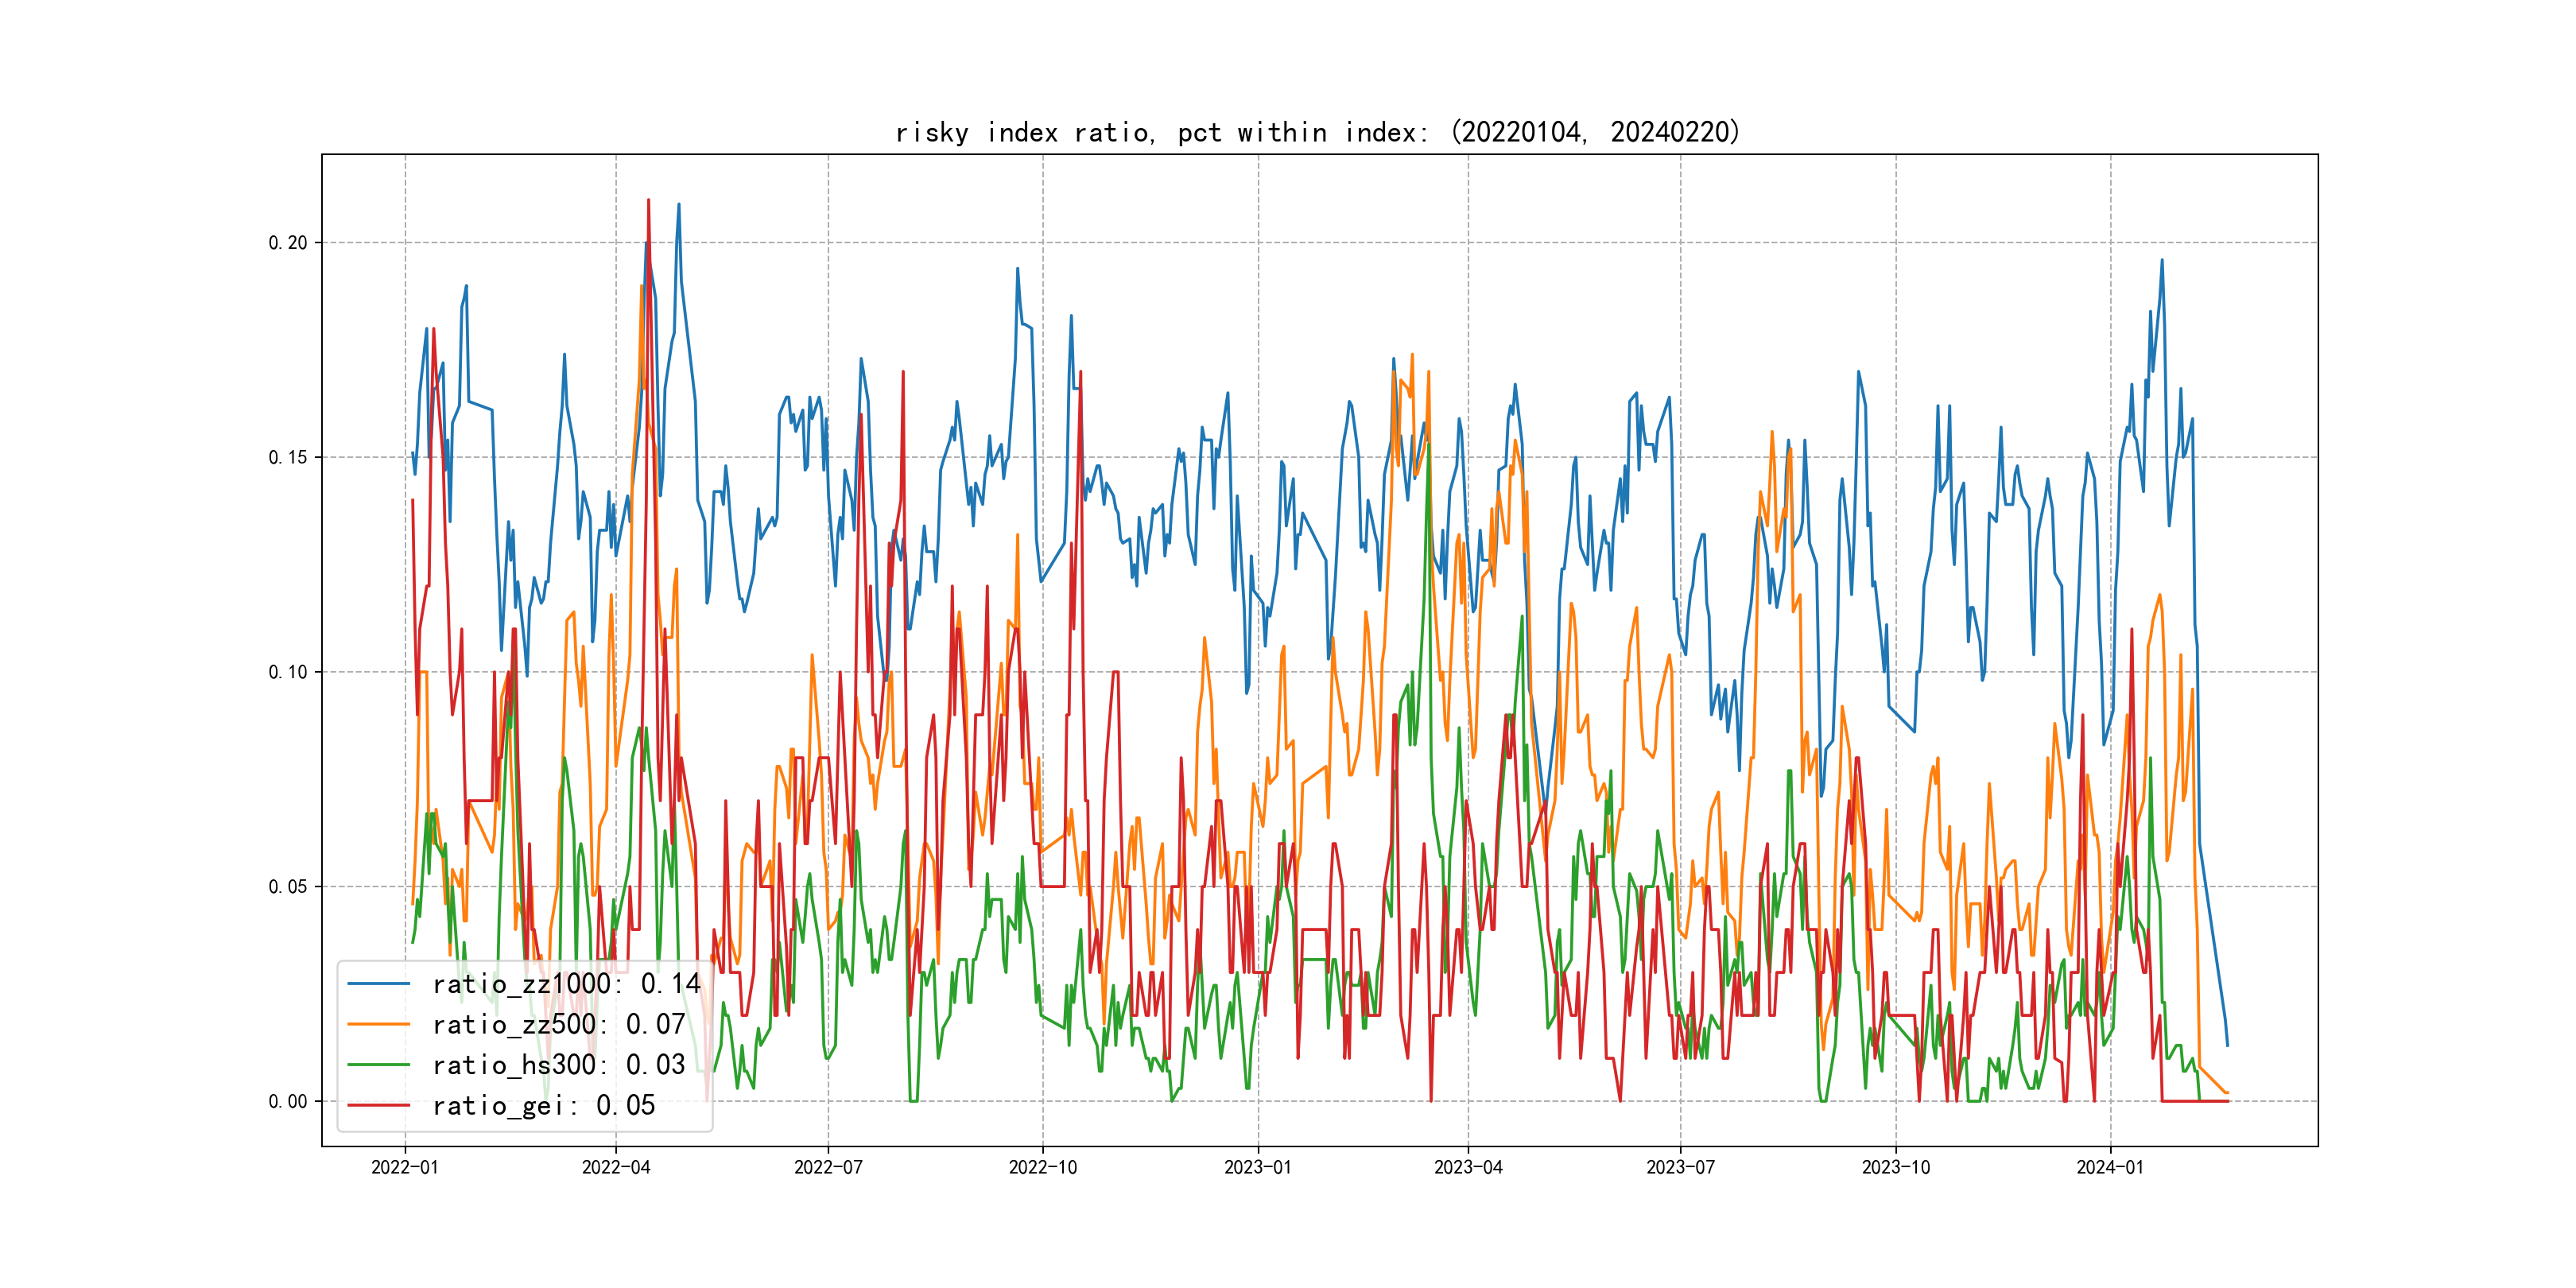The width and height of the screenshot is (2576, 1288).
Task: Click the chart title text
Action: 1317,132
